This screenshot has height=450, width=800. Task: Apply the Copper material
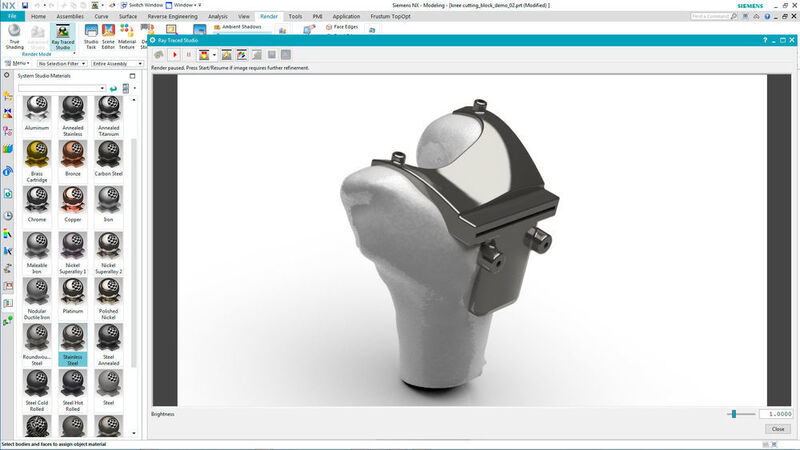pos(72,205)
